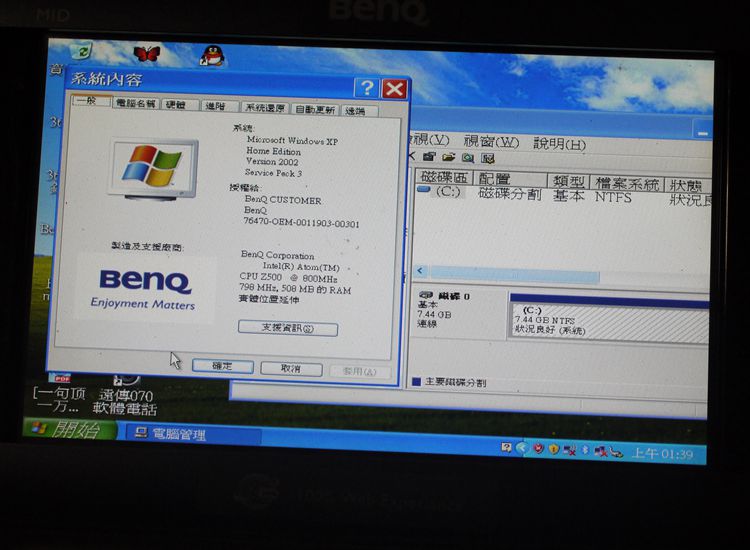
Task: Switch to the 自動更新 tab
Action: (315, 110)
